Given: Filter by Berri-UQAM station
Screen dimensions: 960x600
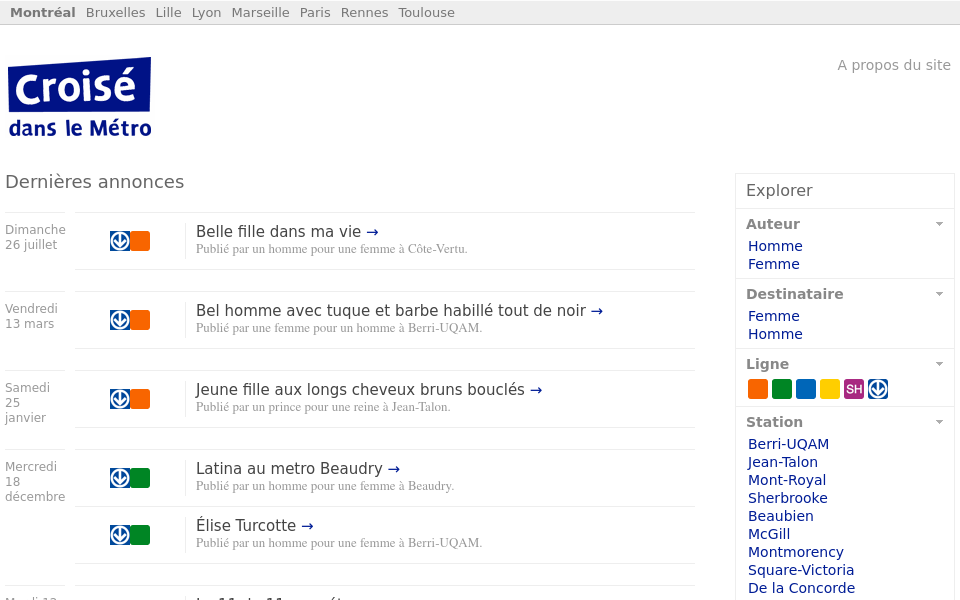Looking at the screenshot, I should [788, 444].
